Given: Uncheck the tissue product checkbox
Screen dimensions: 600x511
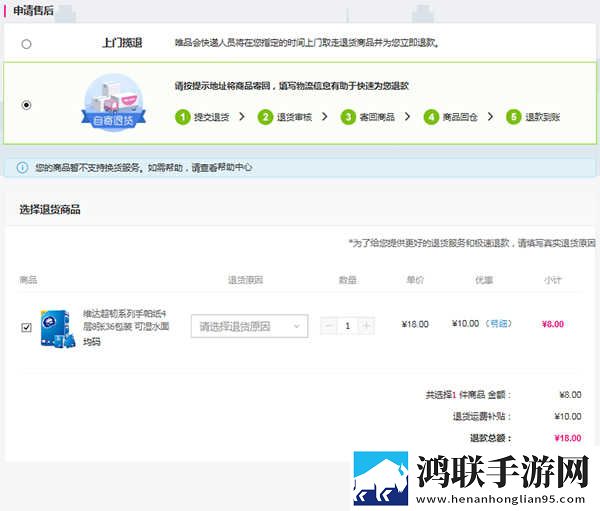Looking at the screenshot, I should pos(26,327).
